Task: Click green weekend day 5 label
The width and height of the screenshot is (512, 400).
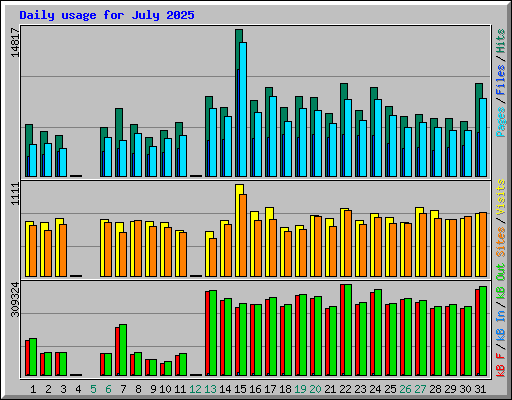Action: (93, 389)
